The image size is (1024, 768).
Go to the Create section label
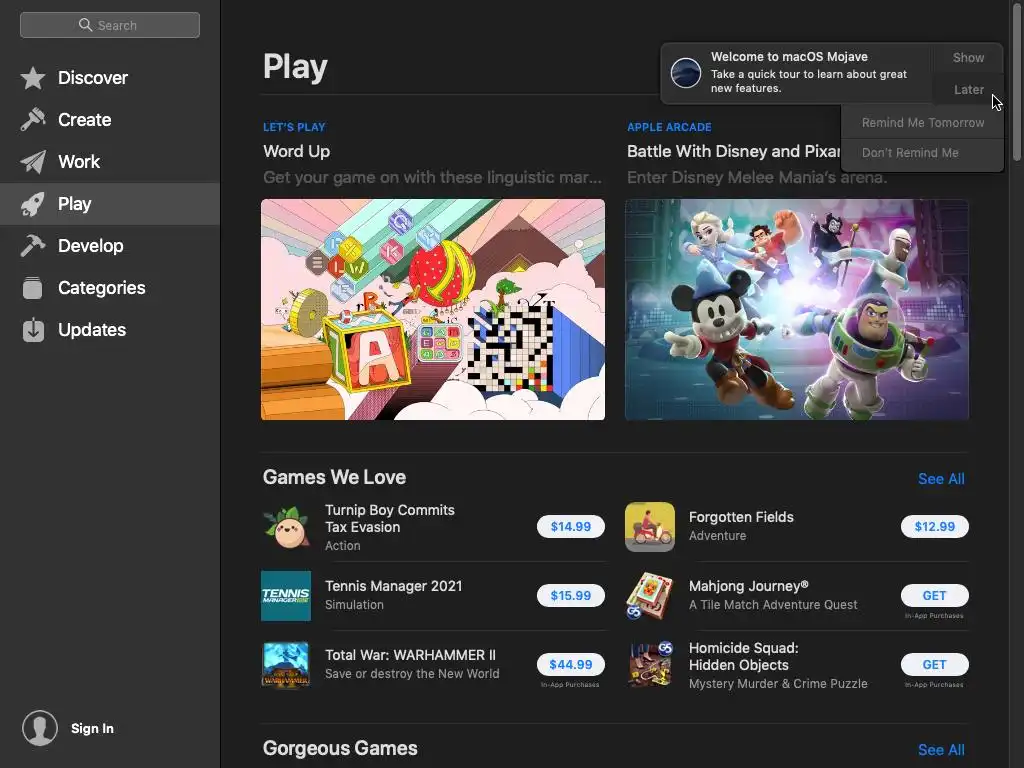(x=84, y=120)
